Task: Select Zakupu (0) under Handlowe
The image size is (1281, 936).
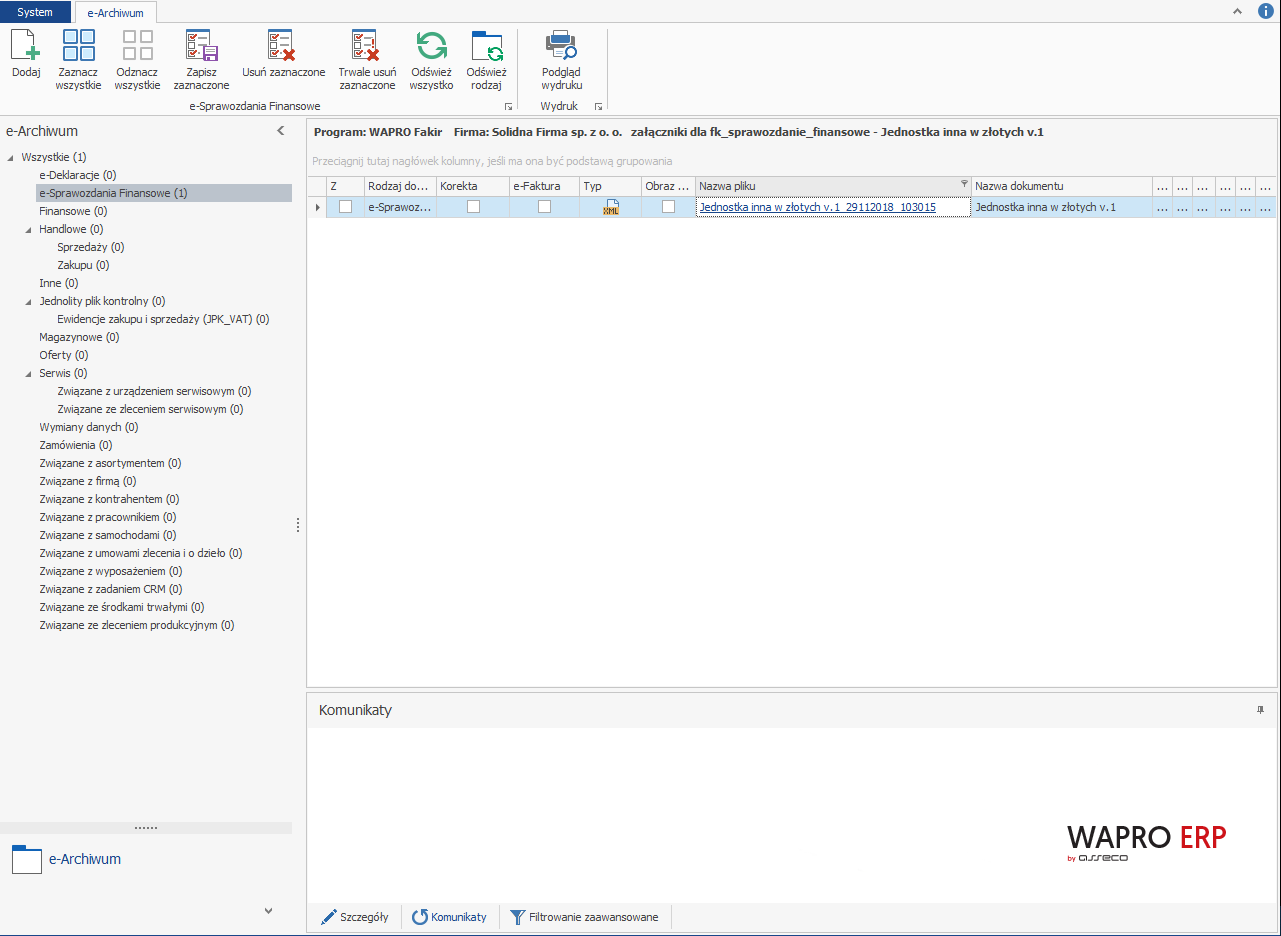Action: pyautogui.click(x=83, y=265)
